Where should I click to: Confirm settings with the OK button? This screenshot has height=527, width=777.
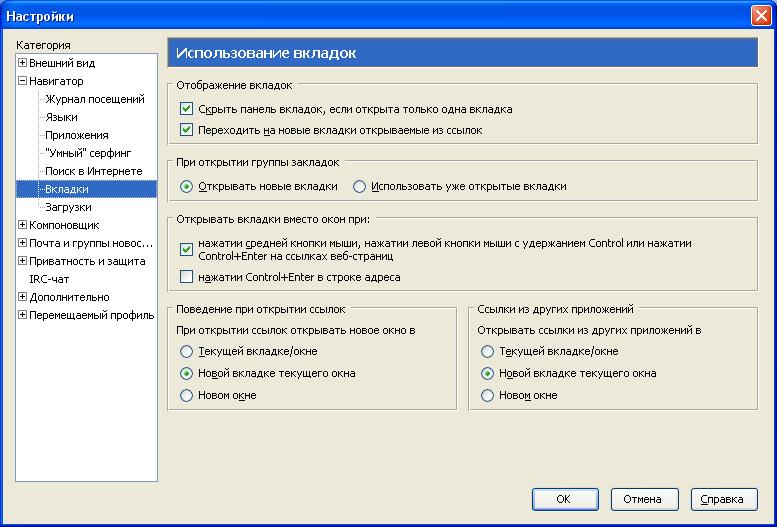tap(565, 499)
